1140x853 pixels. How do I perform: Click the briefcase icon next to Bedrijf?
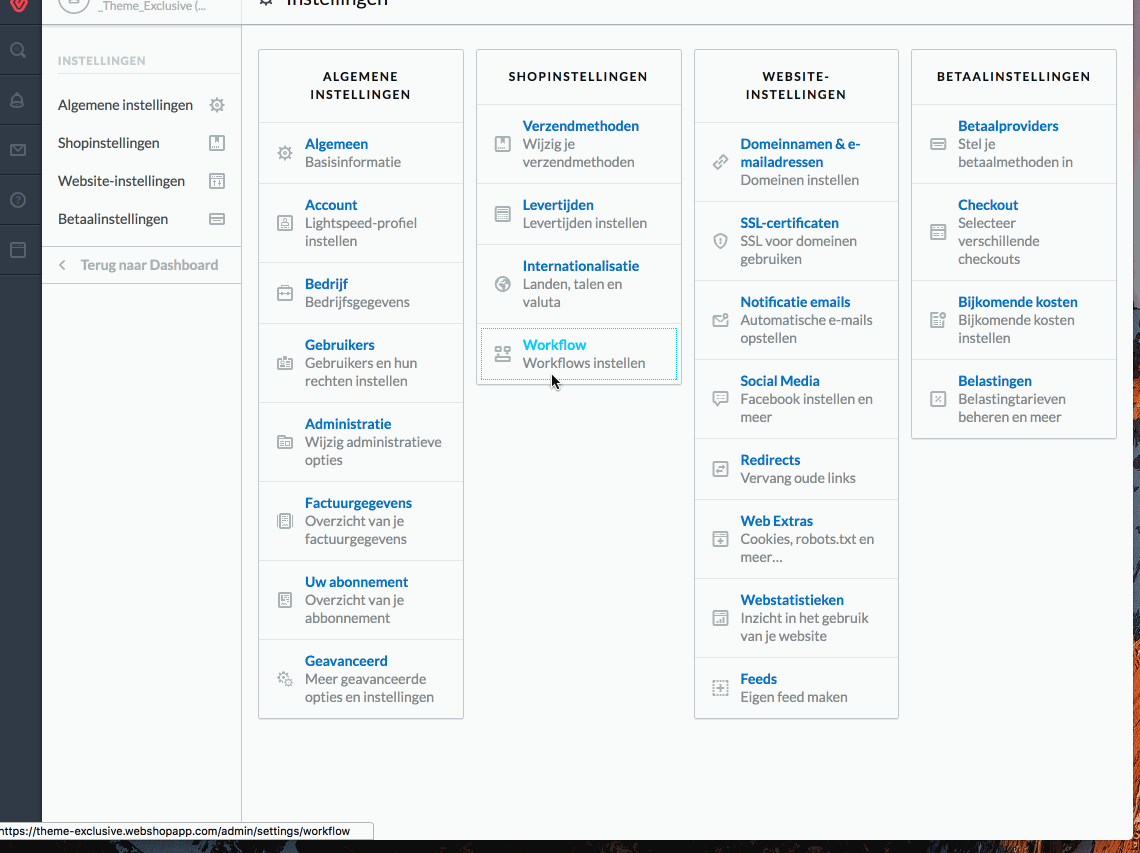(285, 293)
